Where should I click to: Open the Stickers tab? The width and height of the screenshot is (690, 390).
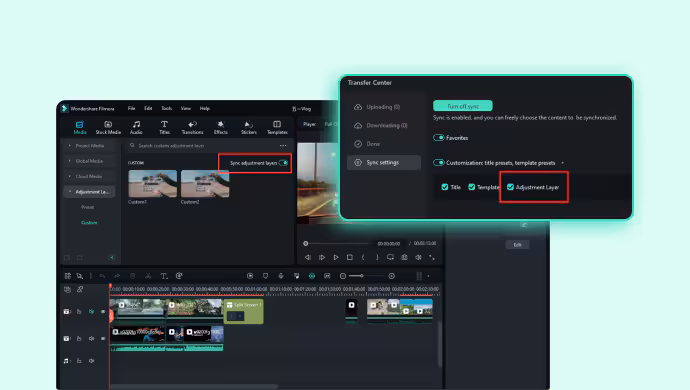point(249,127)
